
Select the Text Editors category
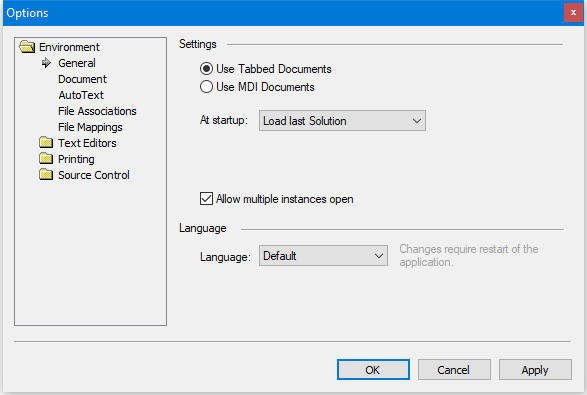point(87,143)
